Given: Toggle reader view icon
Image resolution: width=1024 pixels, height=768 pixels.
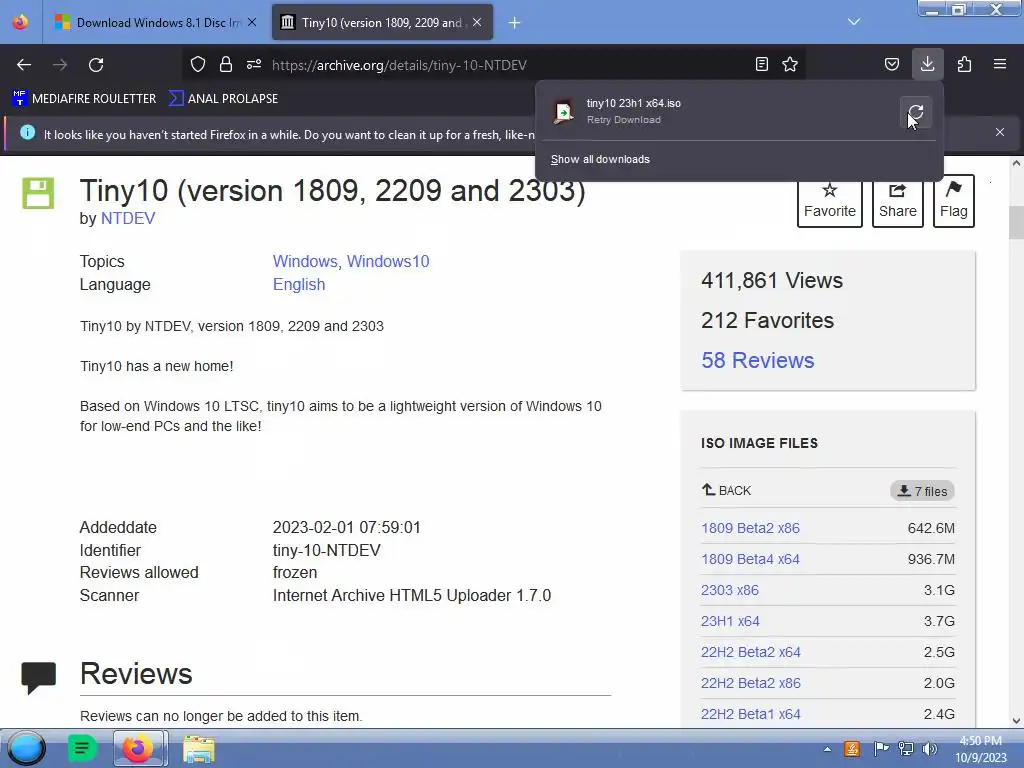Looking at the screenshot, I should pyautogui.click(x=761, y=64).
